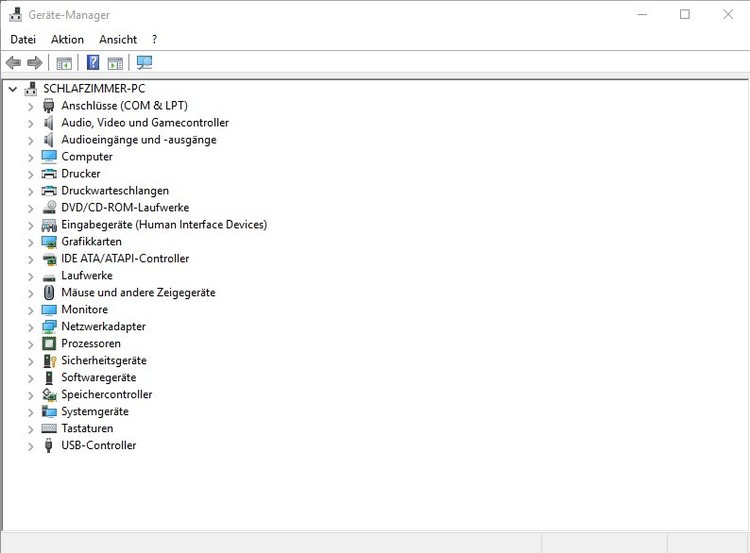The image size is (750, 553).
Task: Click the Forward arrow toolbar icon
Action: (35, 63)
